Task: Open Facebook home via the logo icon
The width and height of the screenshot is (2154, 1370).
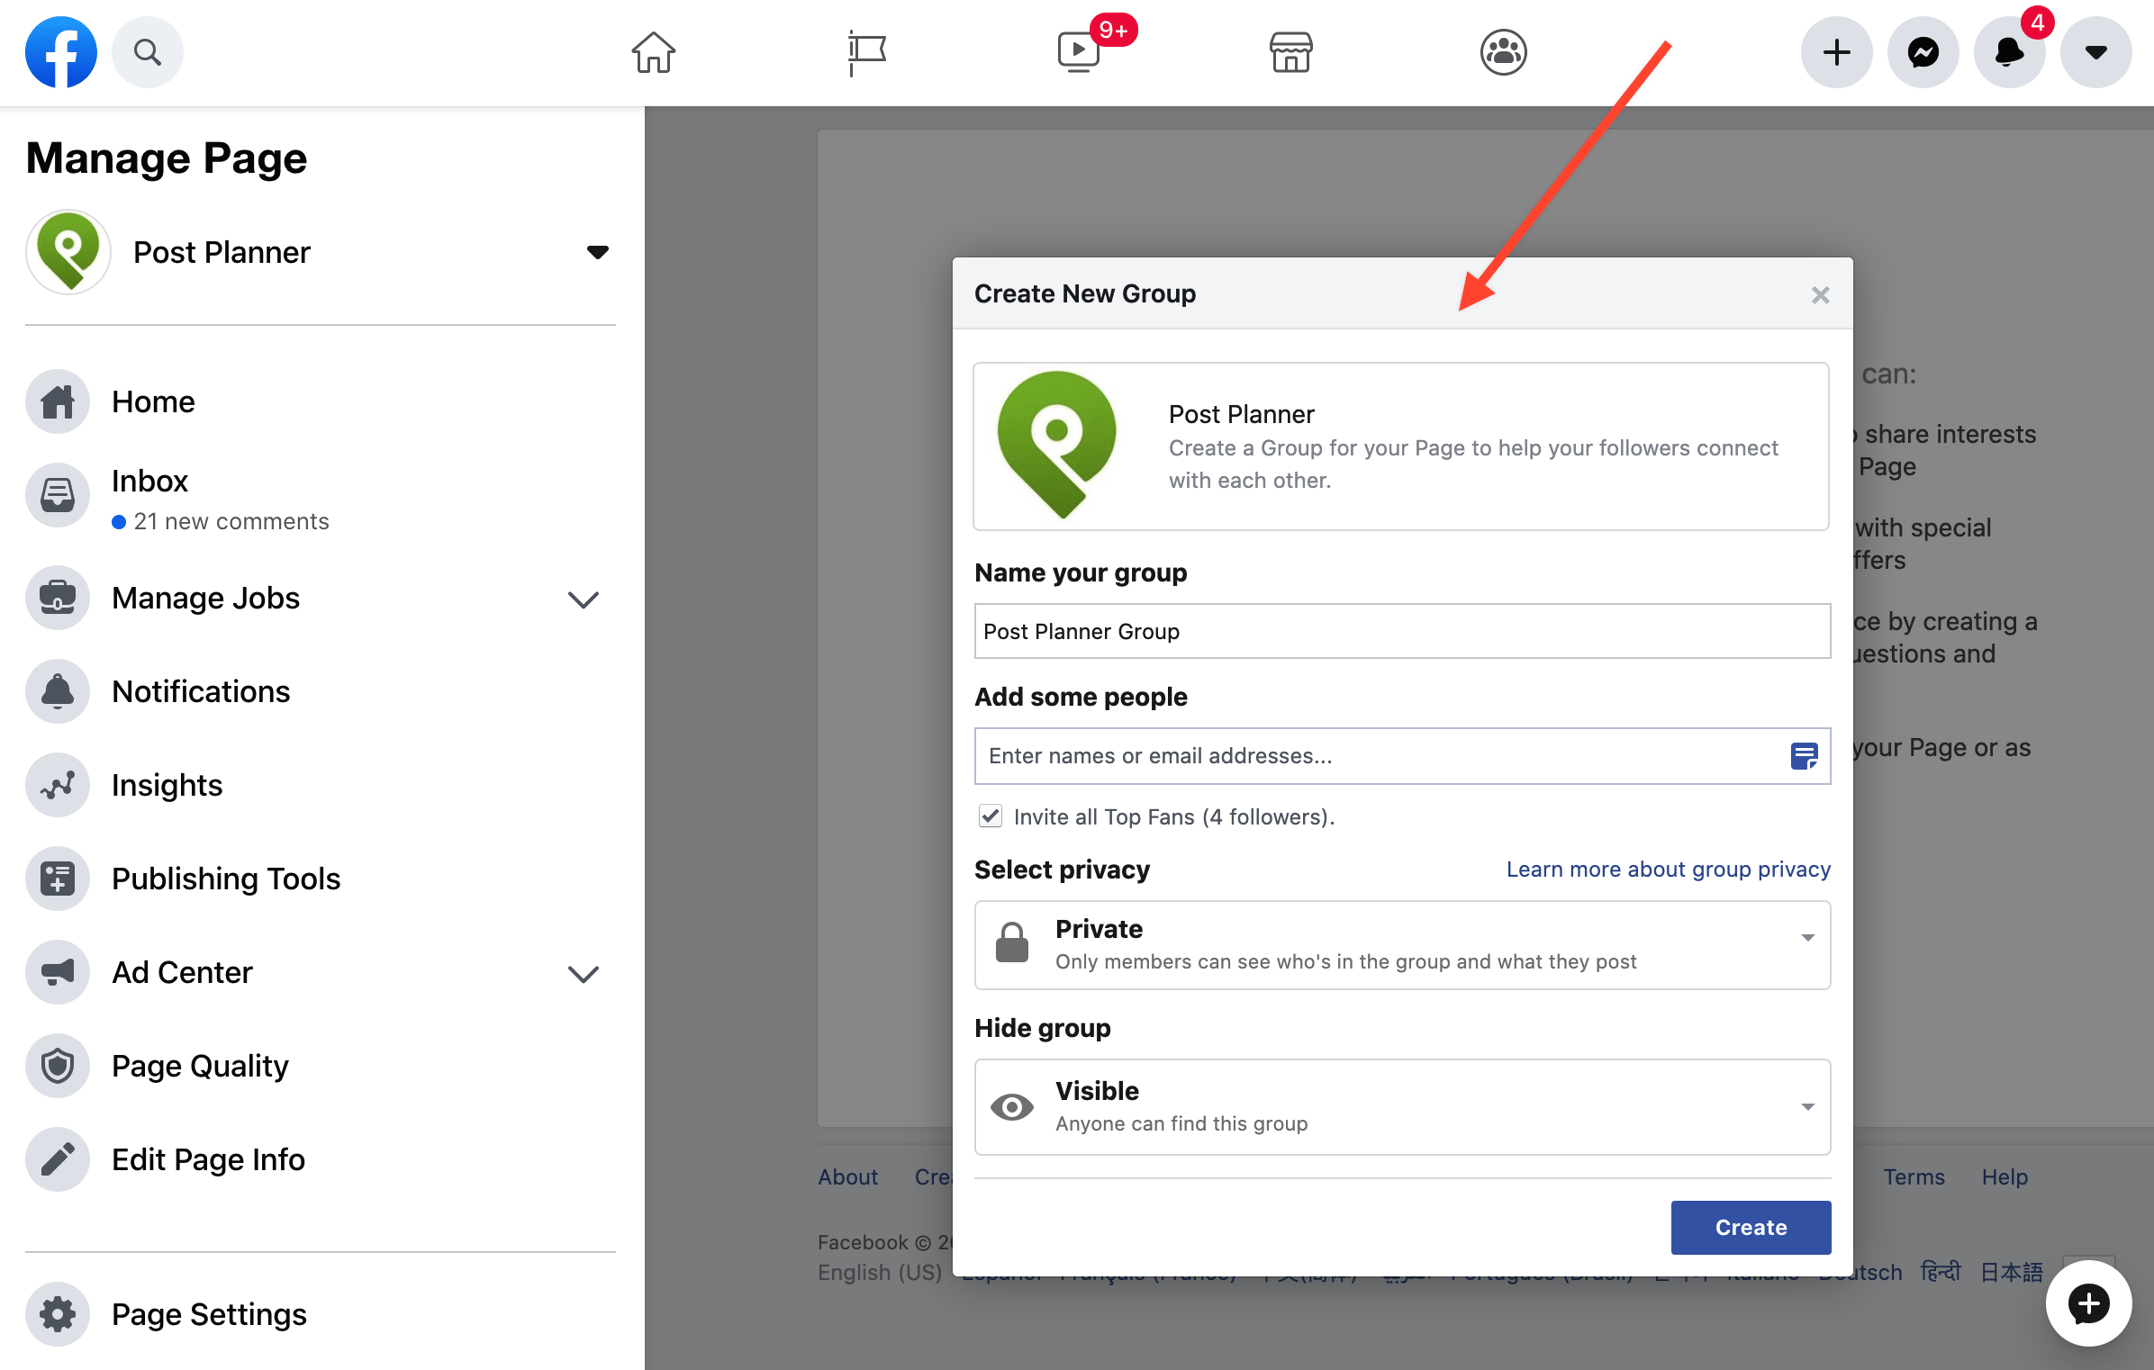Action: point(61,52)
